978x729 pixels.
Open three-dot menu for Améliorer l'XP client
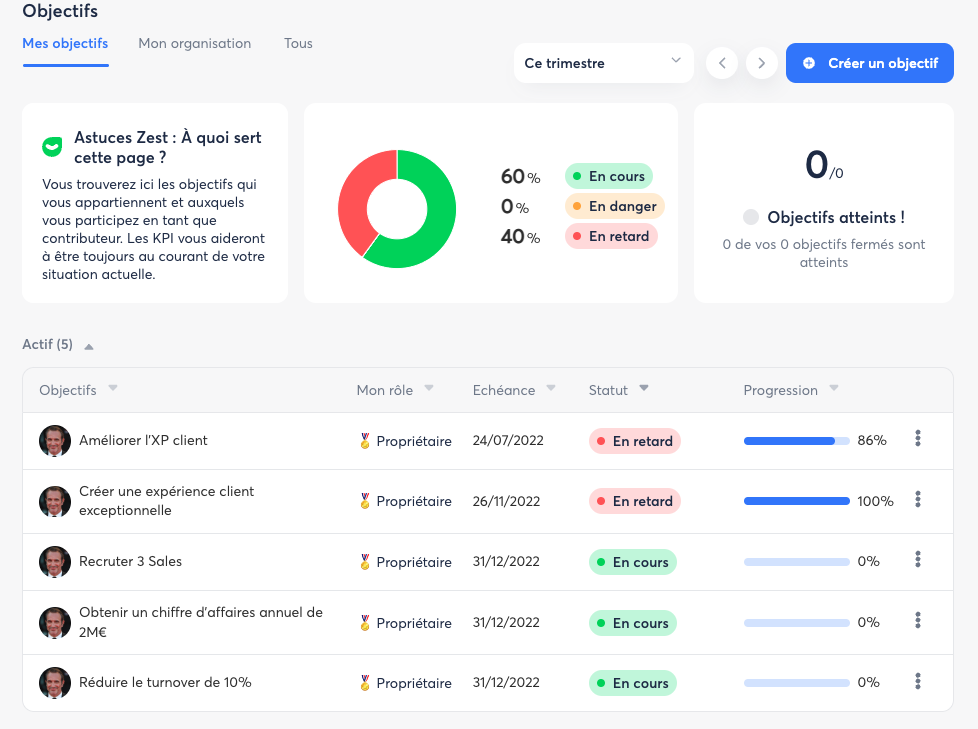(917, 439)
